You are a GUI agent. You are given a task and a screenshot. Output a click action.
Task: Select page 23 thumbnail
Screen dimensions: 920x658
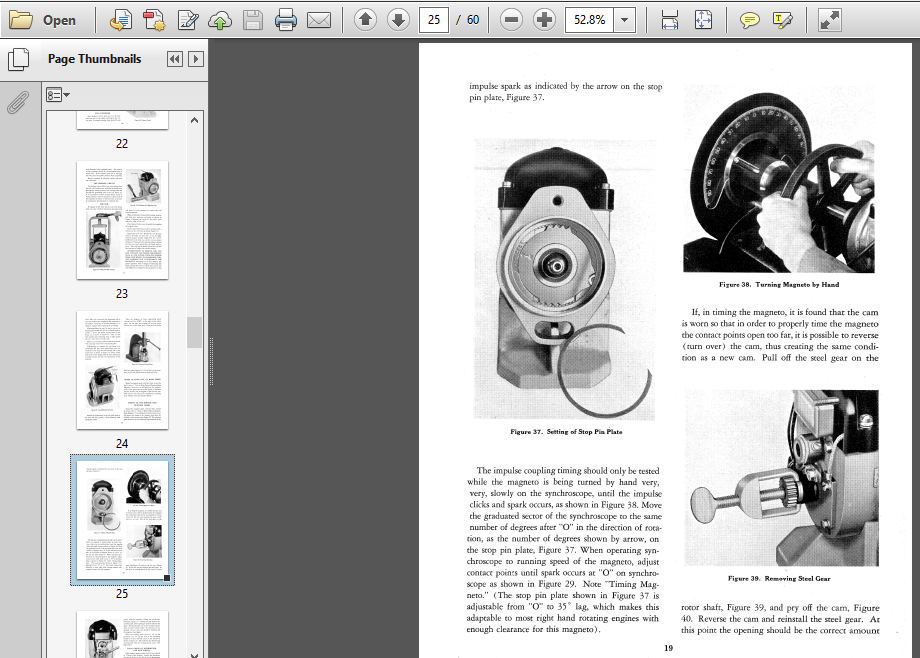tap(123, 220)
